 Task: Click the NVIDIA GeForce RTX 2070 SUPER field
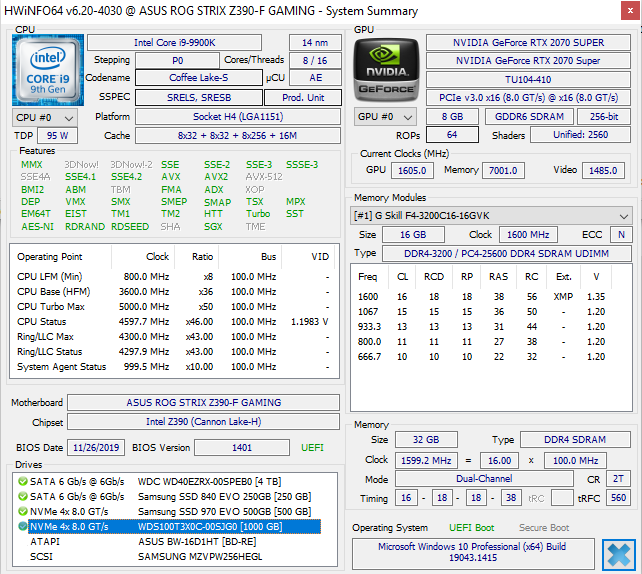[528, 43]
